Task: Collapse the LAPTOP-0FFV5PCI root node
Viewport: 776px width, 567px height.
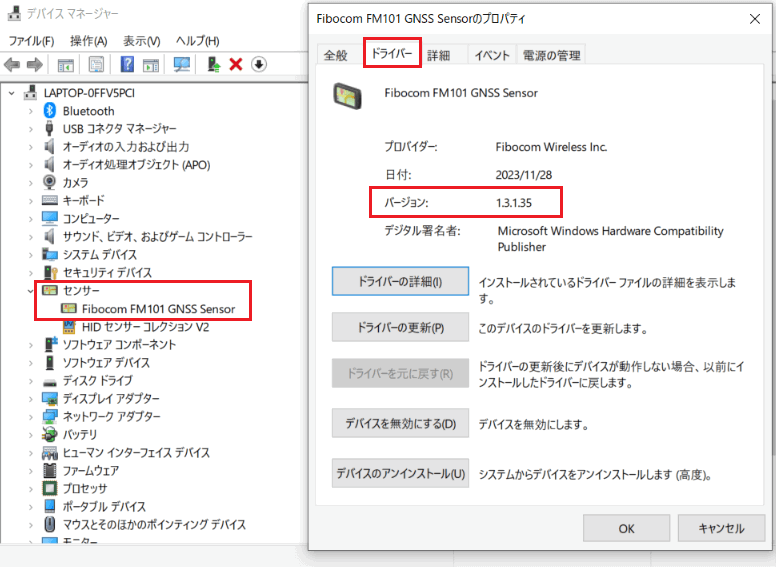Action: coord(12,93)
